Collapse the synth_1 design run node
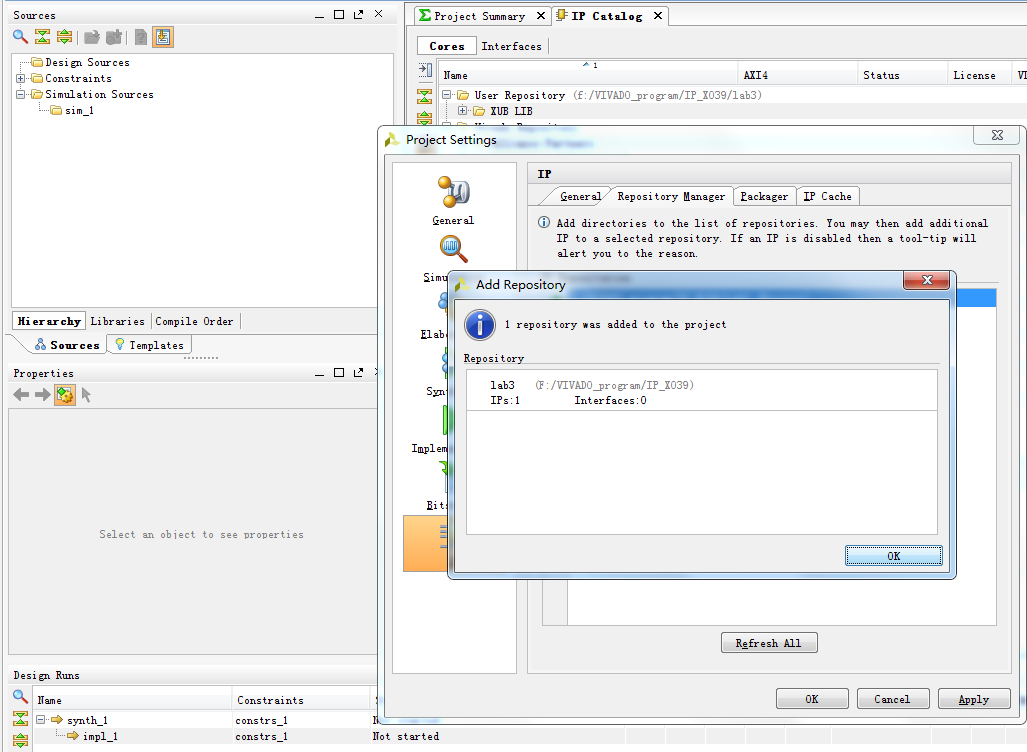This screenshot has width=1027, height=752. click(41, 720)
